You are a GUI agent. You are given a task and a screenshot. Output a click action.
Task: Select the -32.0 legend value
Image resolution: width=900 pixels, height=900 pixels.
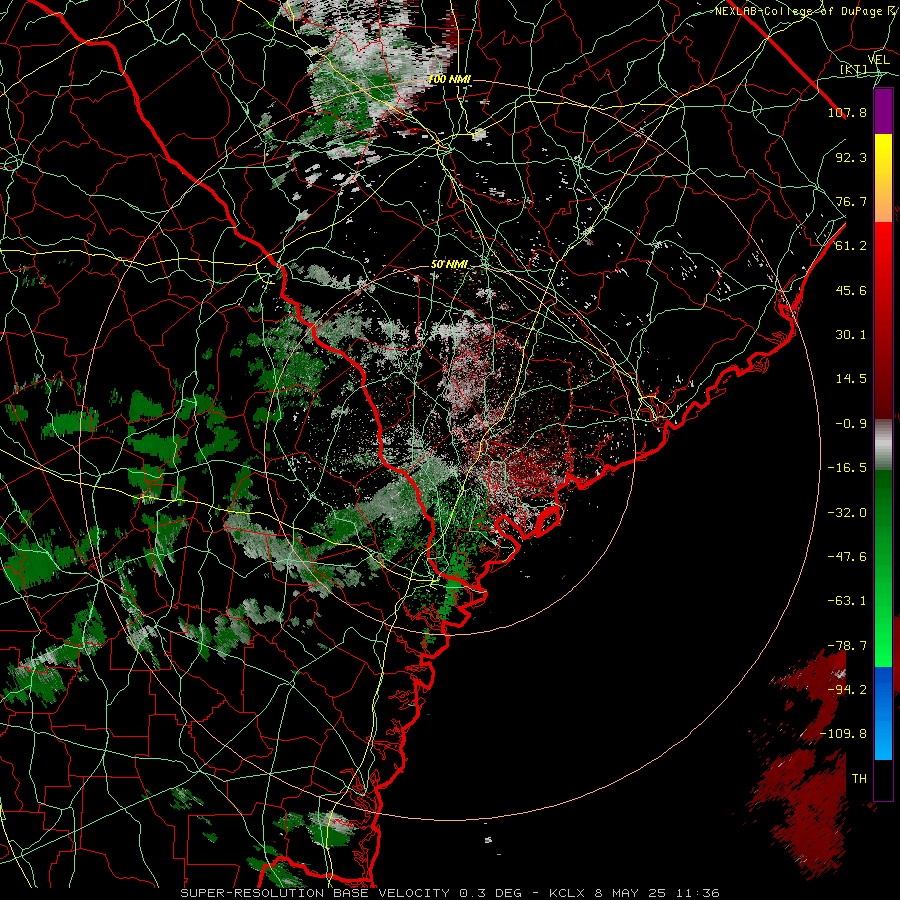847,513
